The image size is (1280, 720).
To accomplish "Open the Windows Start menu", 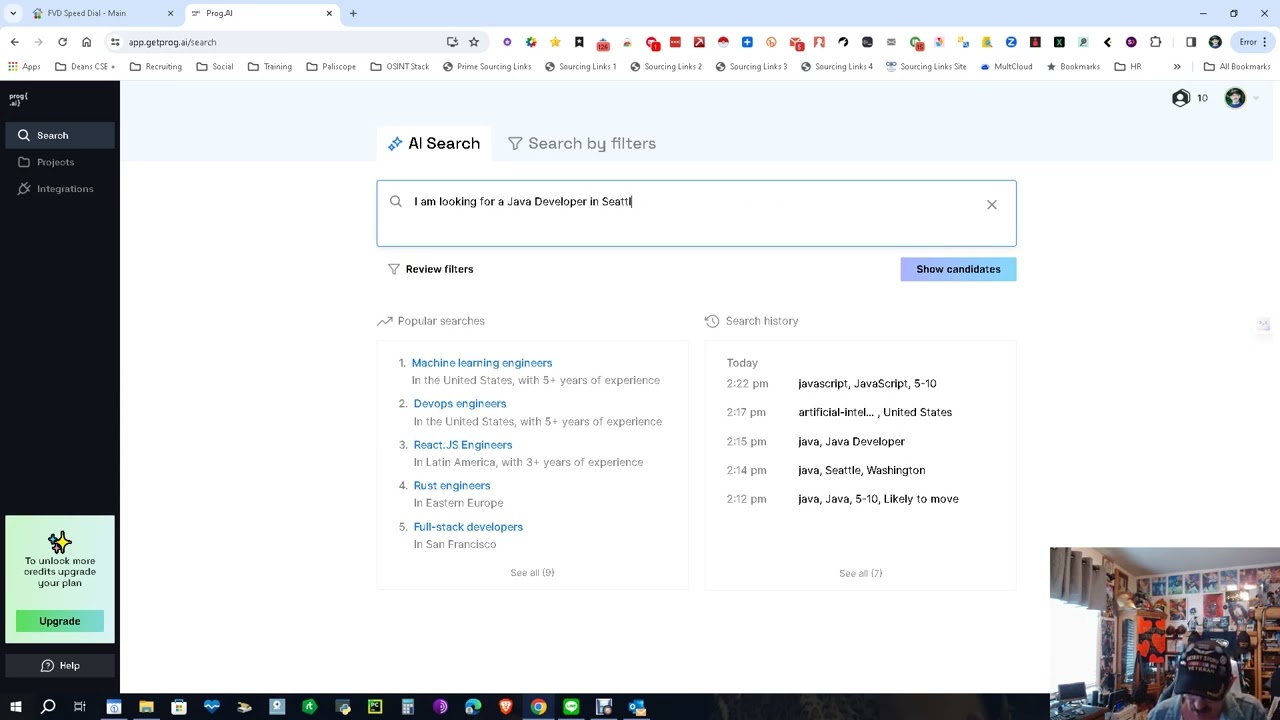I will pyautogui.click(x=16, y=707).
